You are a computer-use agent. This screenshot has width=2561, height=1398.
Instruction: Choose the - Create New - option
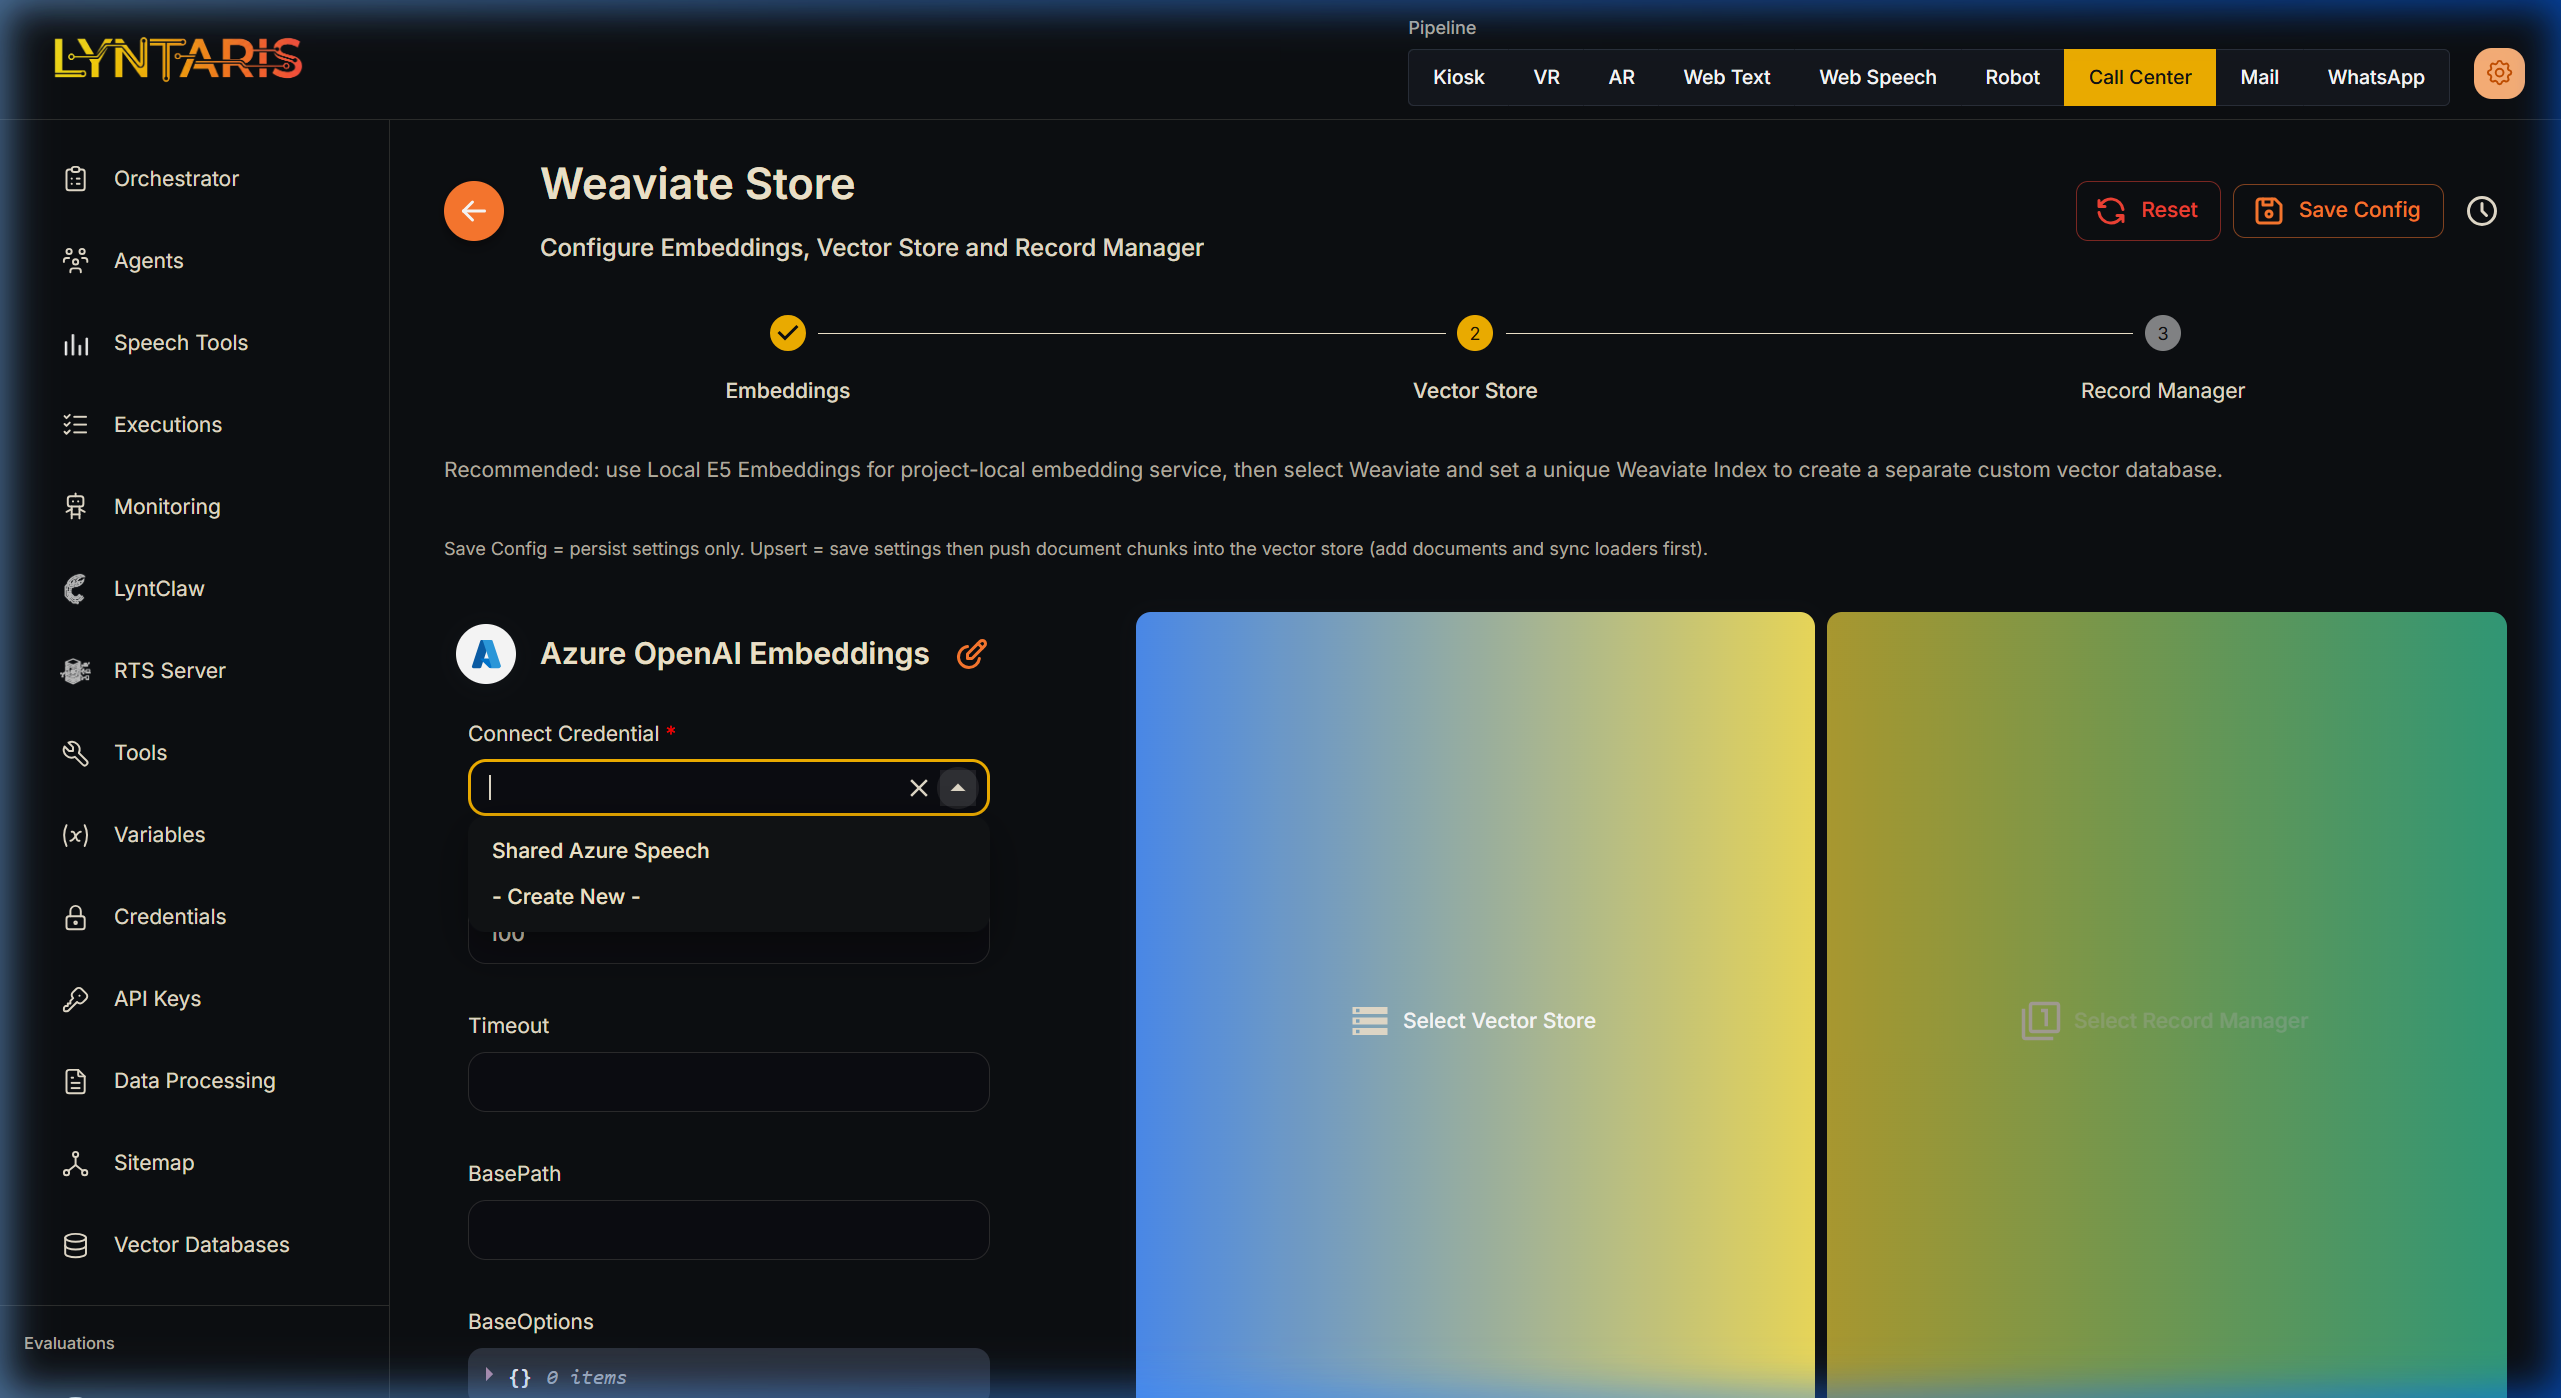[x=729, y=897]
